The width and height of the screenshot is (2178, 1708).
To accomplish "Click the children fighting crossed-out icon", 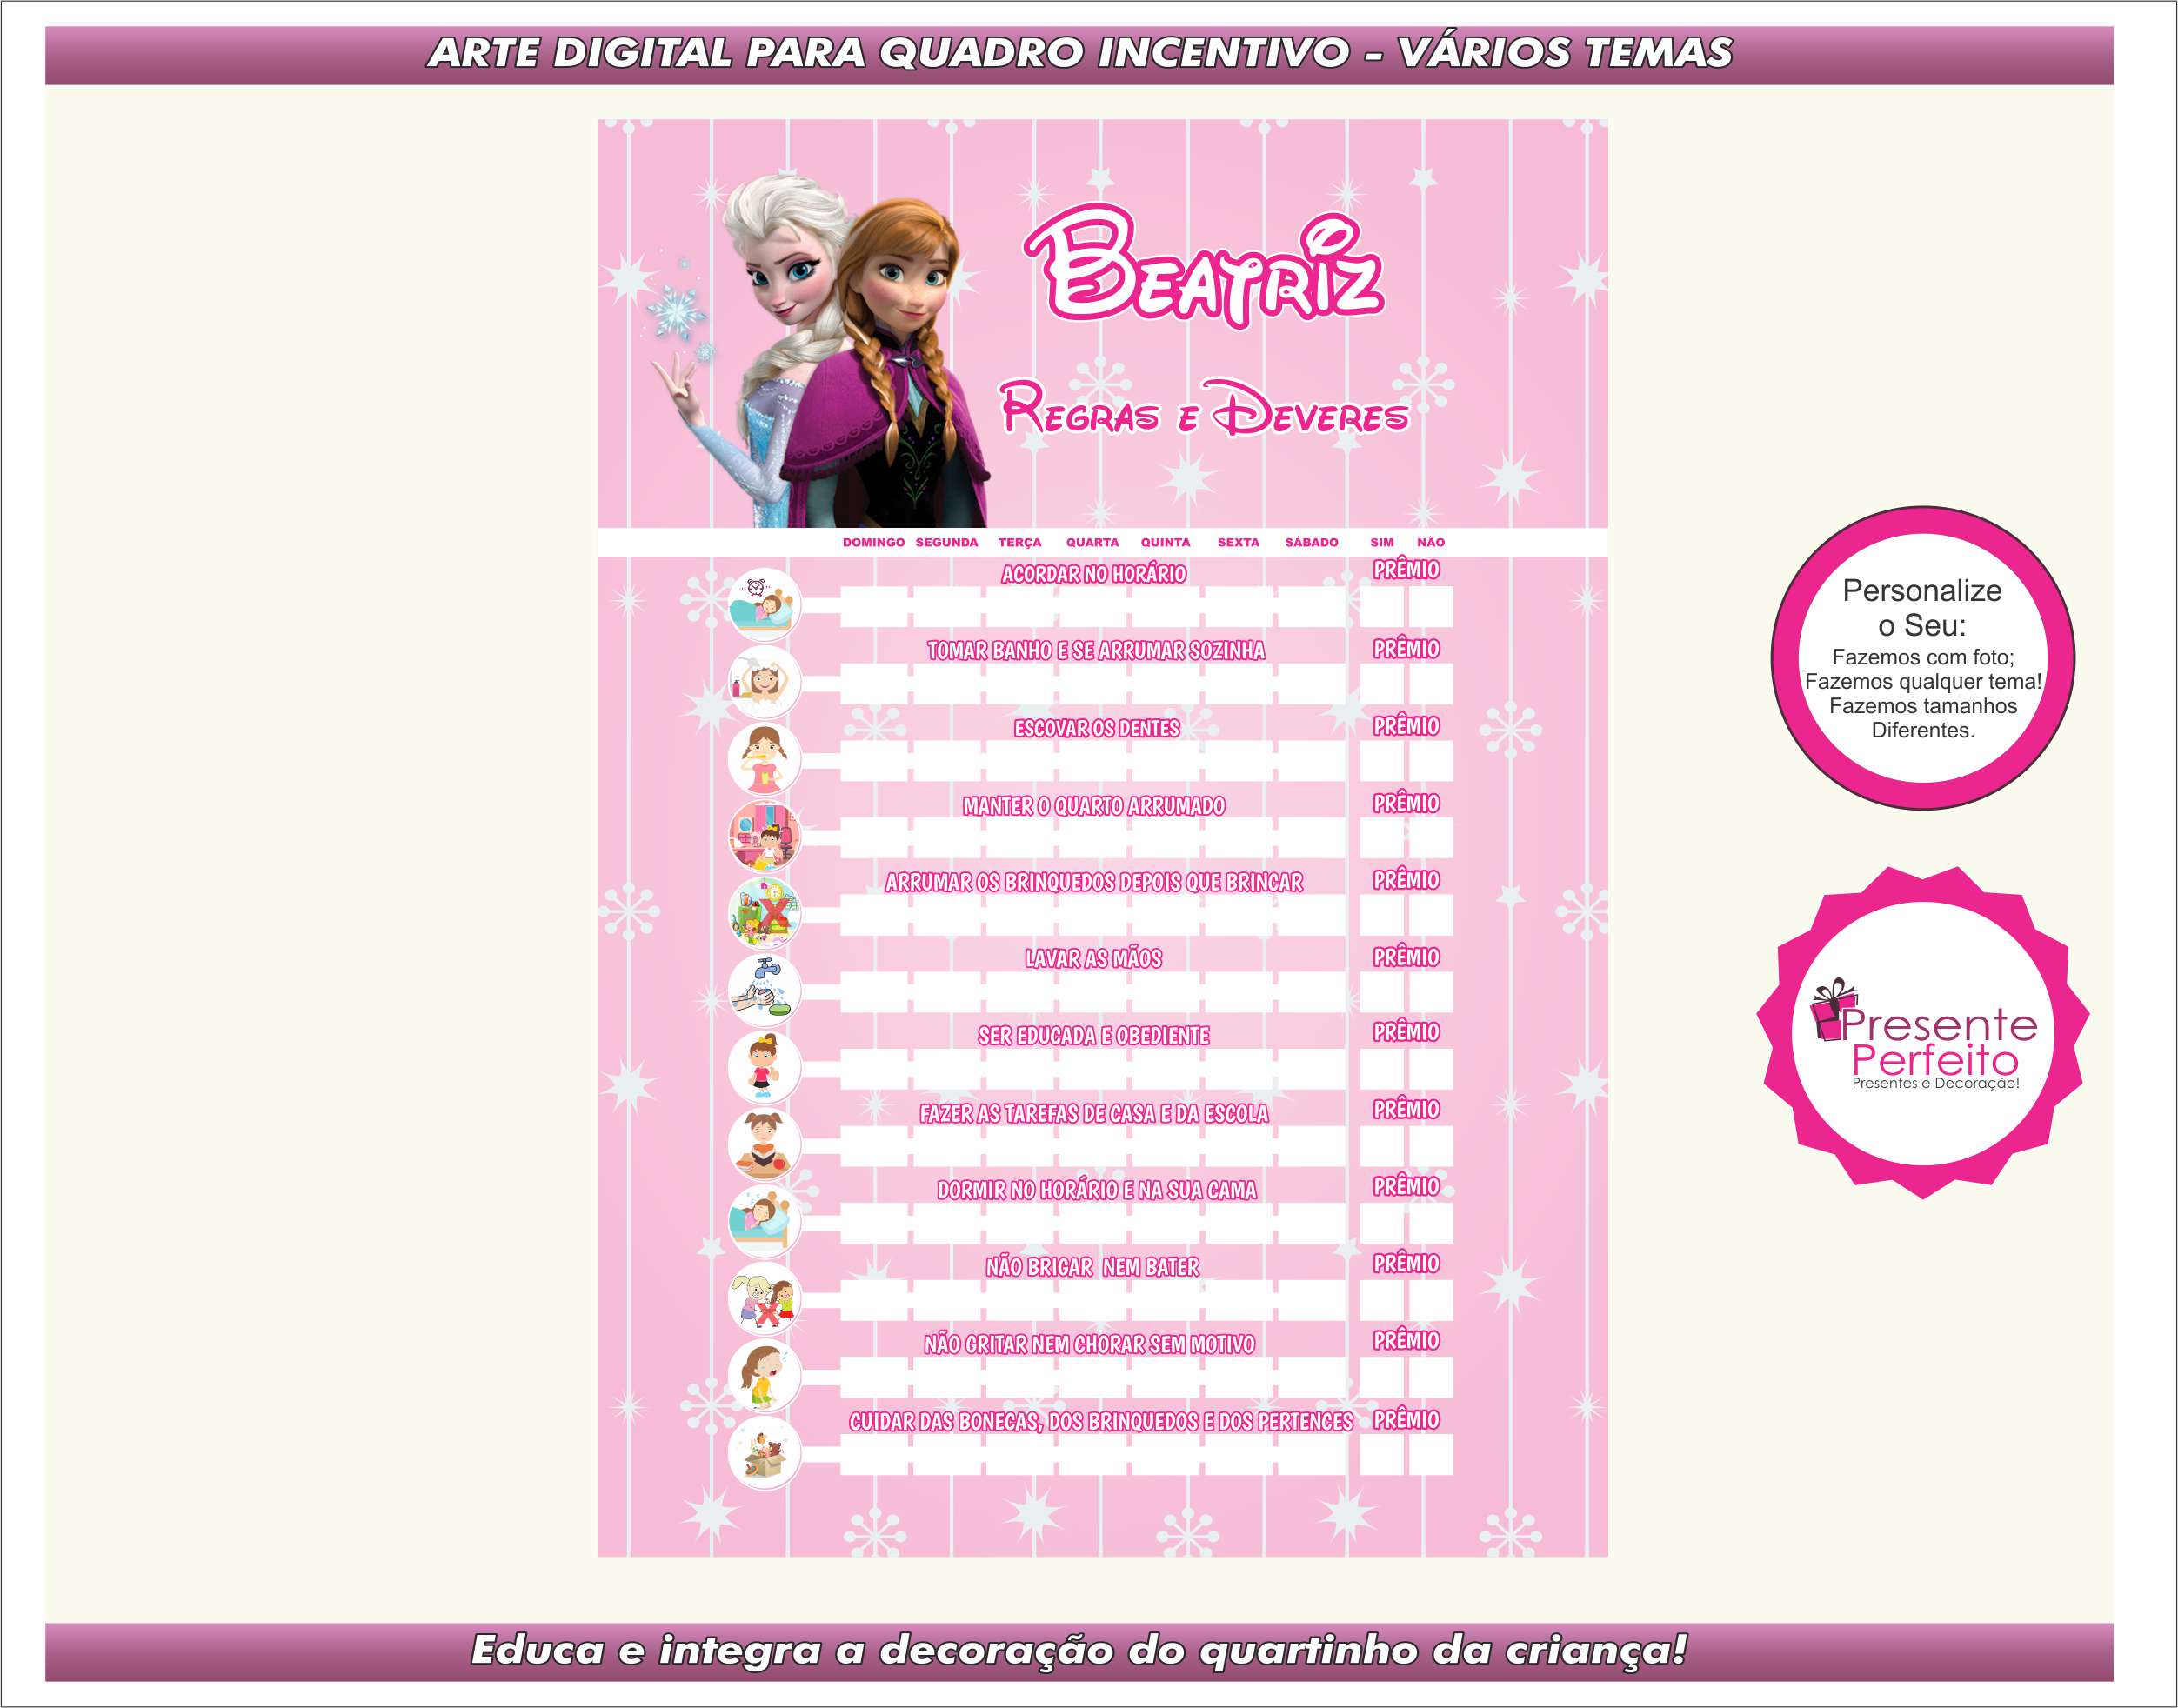I will point(764,1297).
